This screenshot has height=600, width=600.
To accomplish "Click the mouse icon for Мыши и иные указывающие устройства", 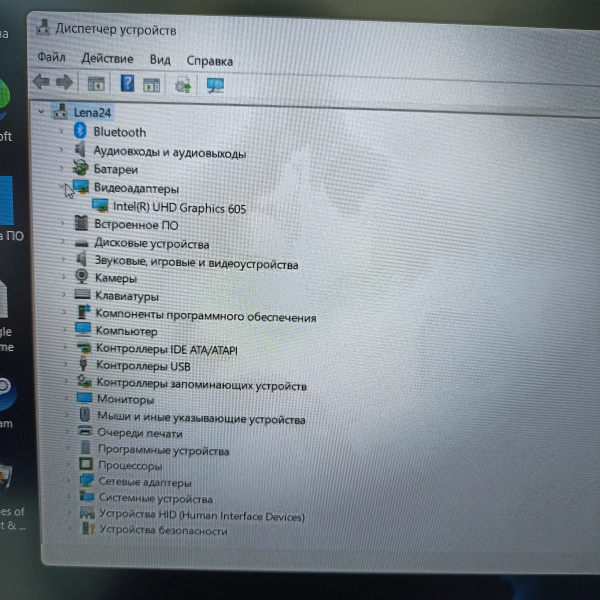I will (85, 414).
